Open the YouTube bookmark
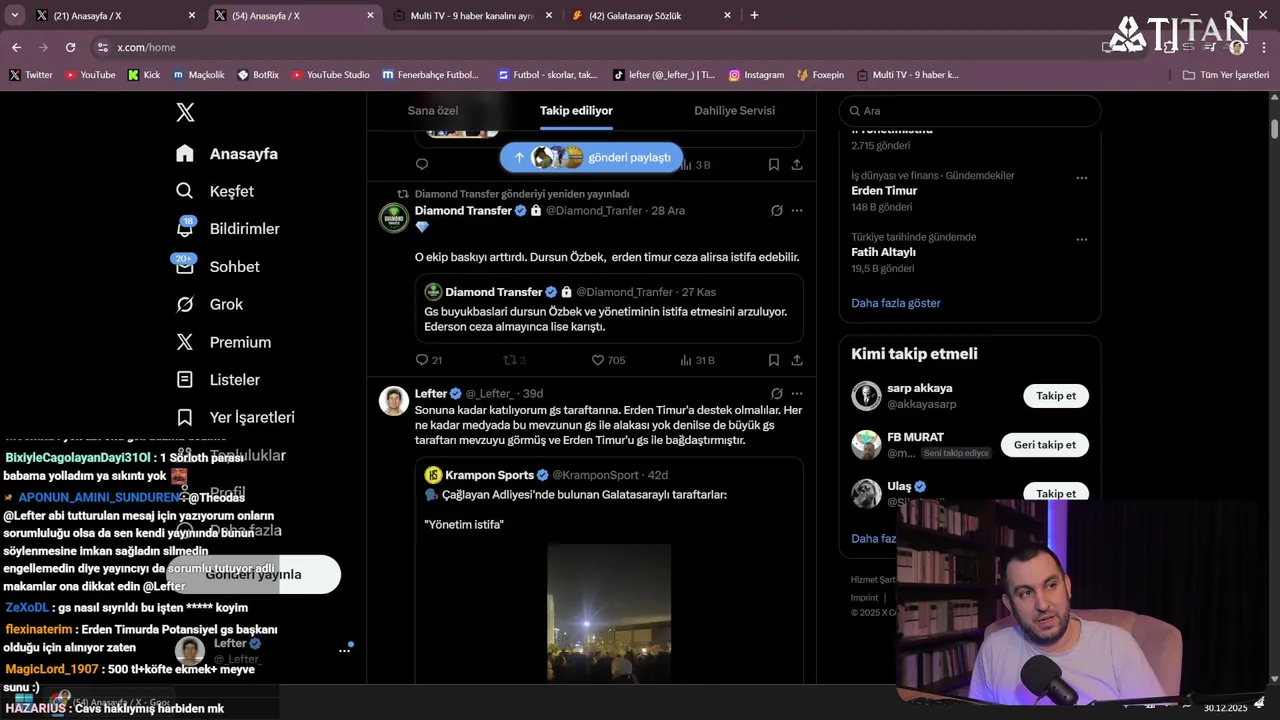 [90, 75]
